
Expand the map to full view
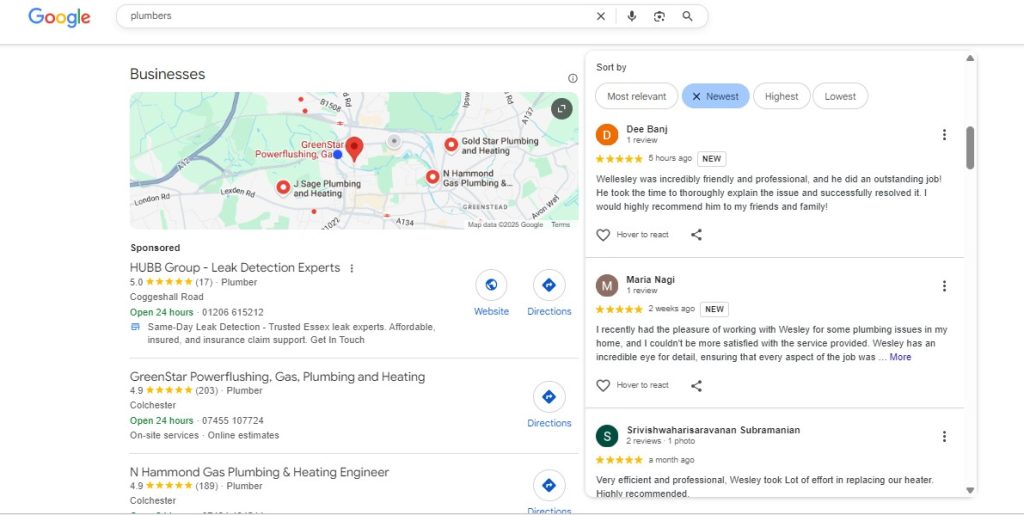[562, 108]
